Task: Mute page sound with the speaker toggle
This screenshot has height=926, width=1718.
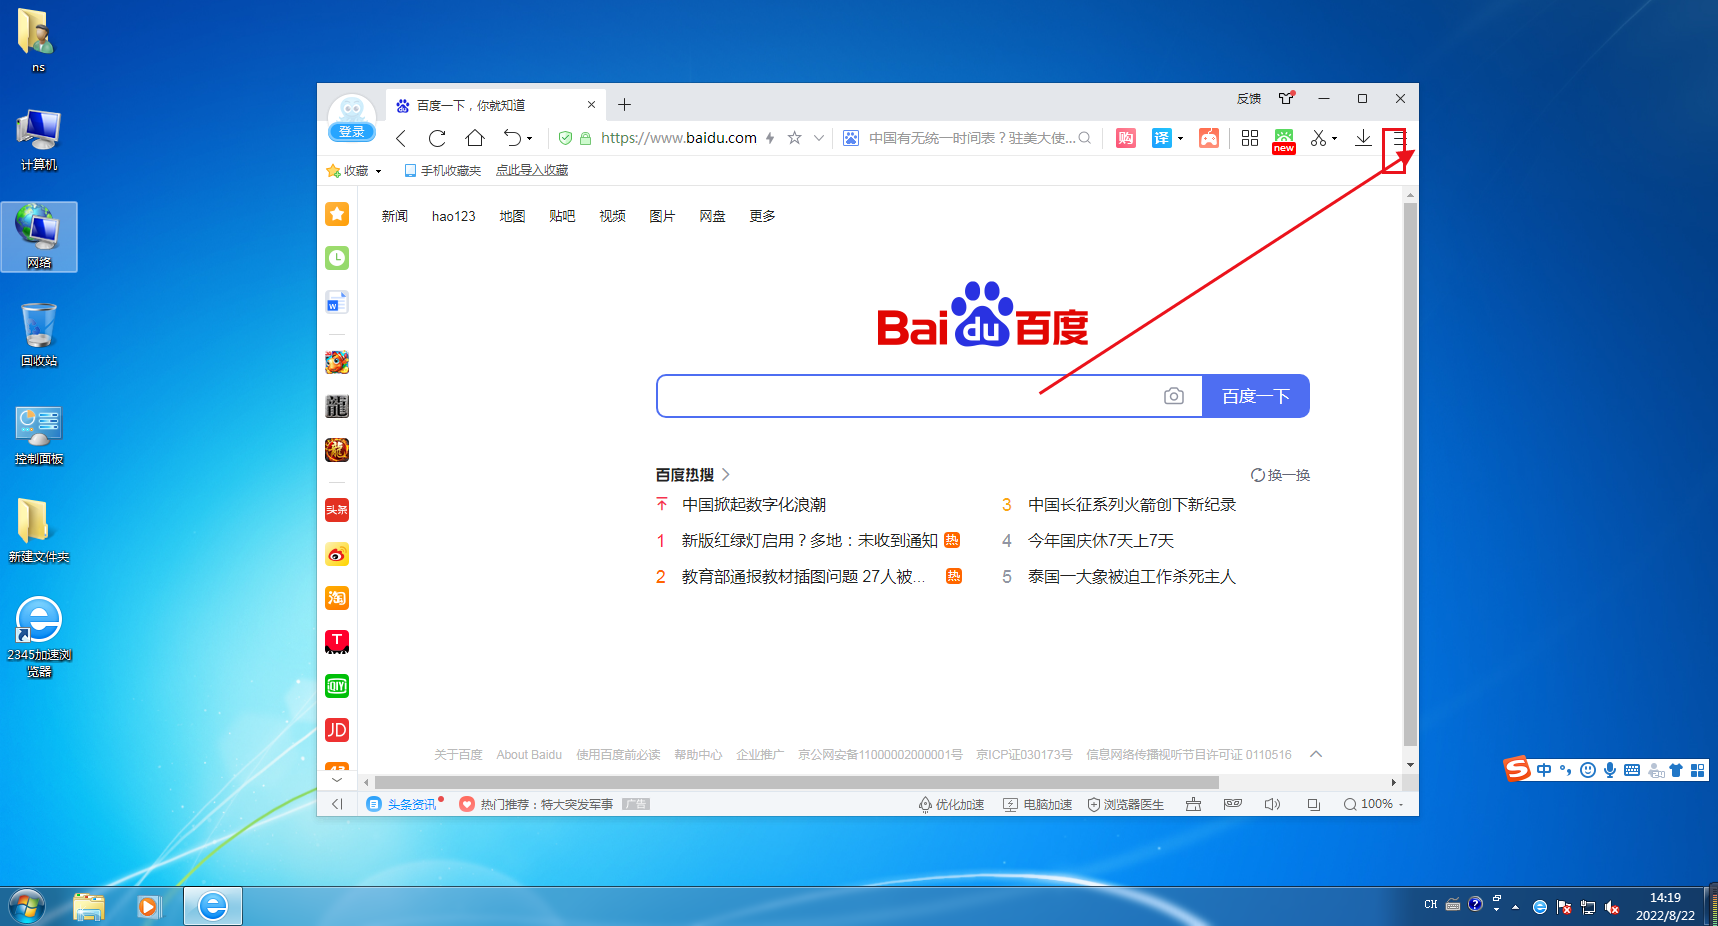Action: (1272, 804)
